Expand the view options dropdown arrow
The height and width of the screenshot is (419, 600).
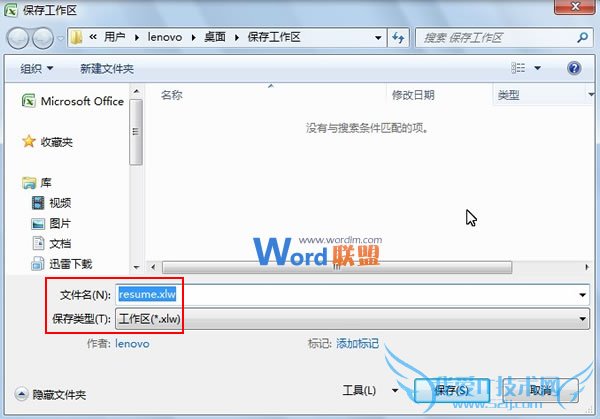(x=537, y=68)
